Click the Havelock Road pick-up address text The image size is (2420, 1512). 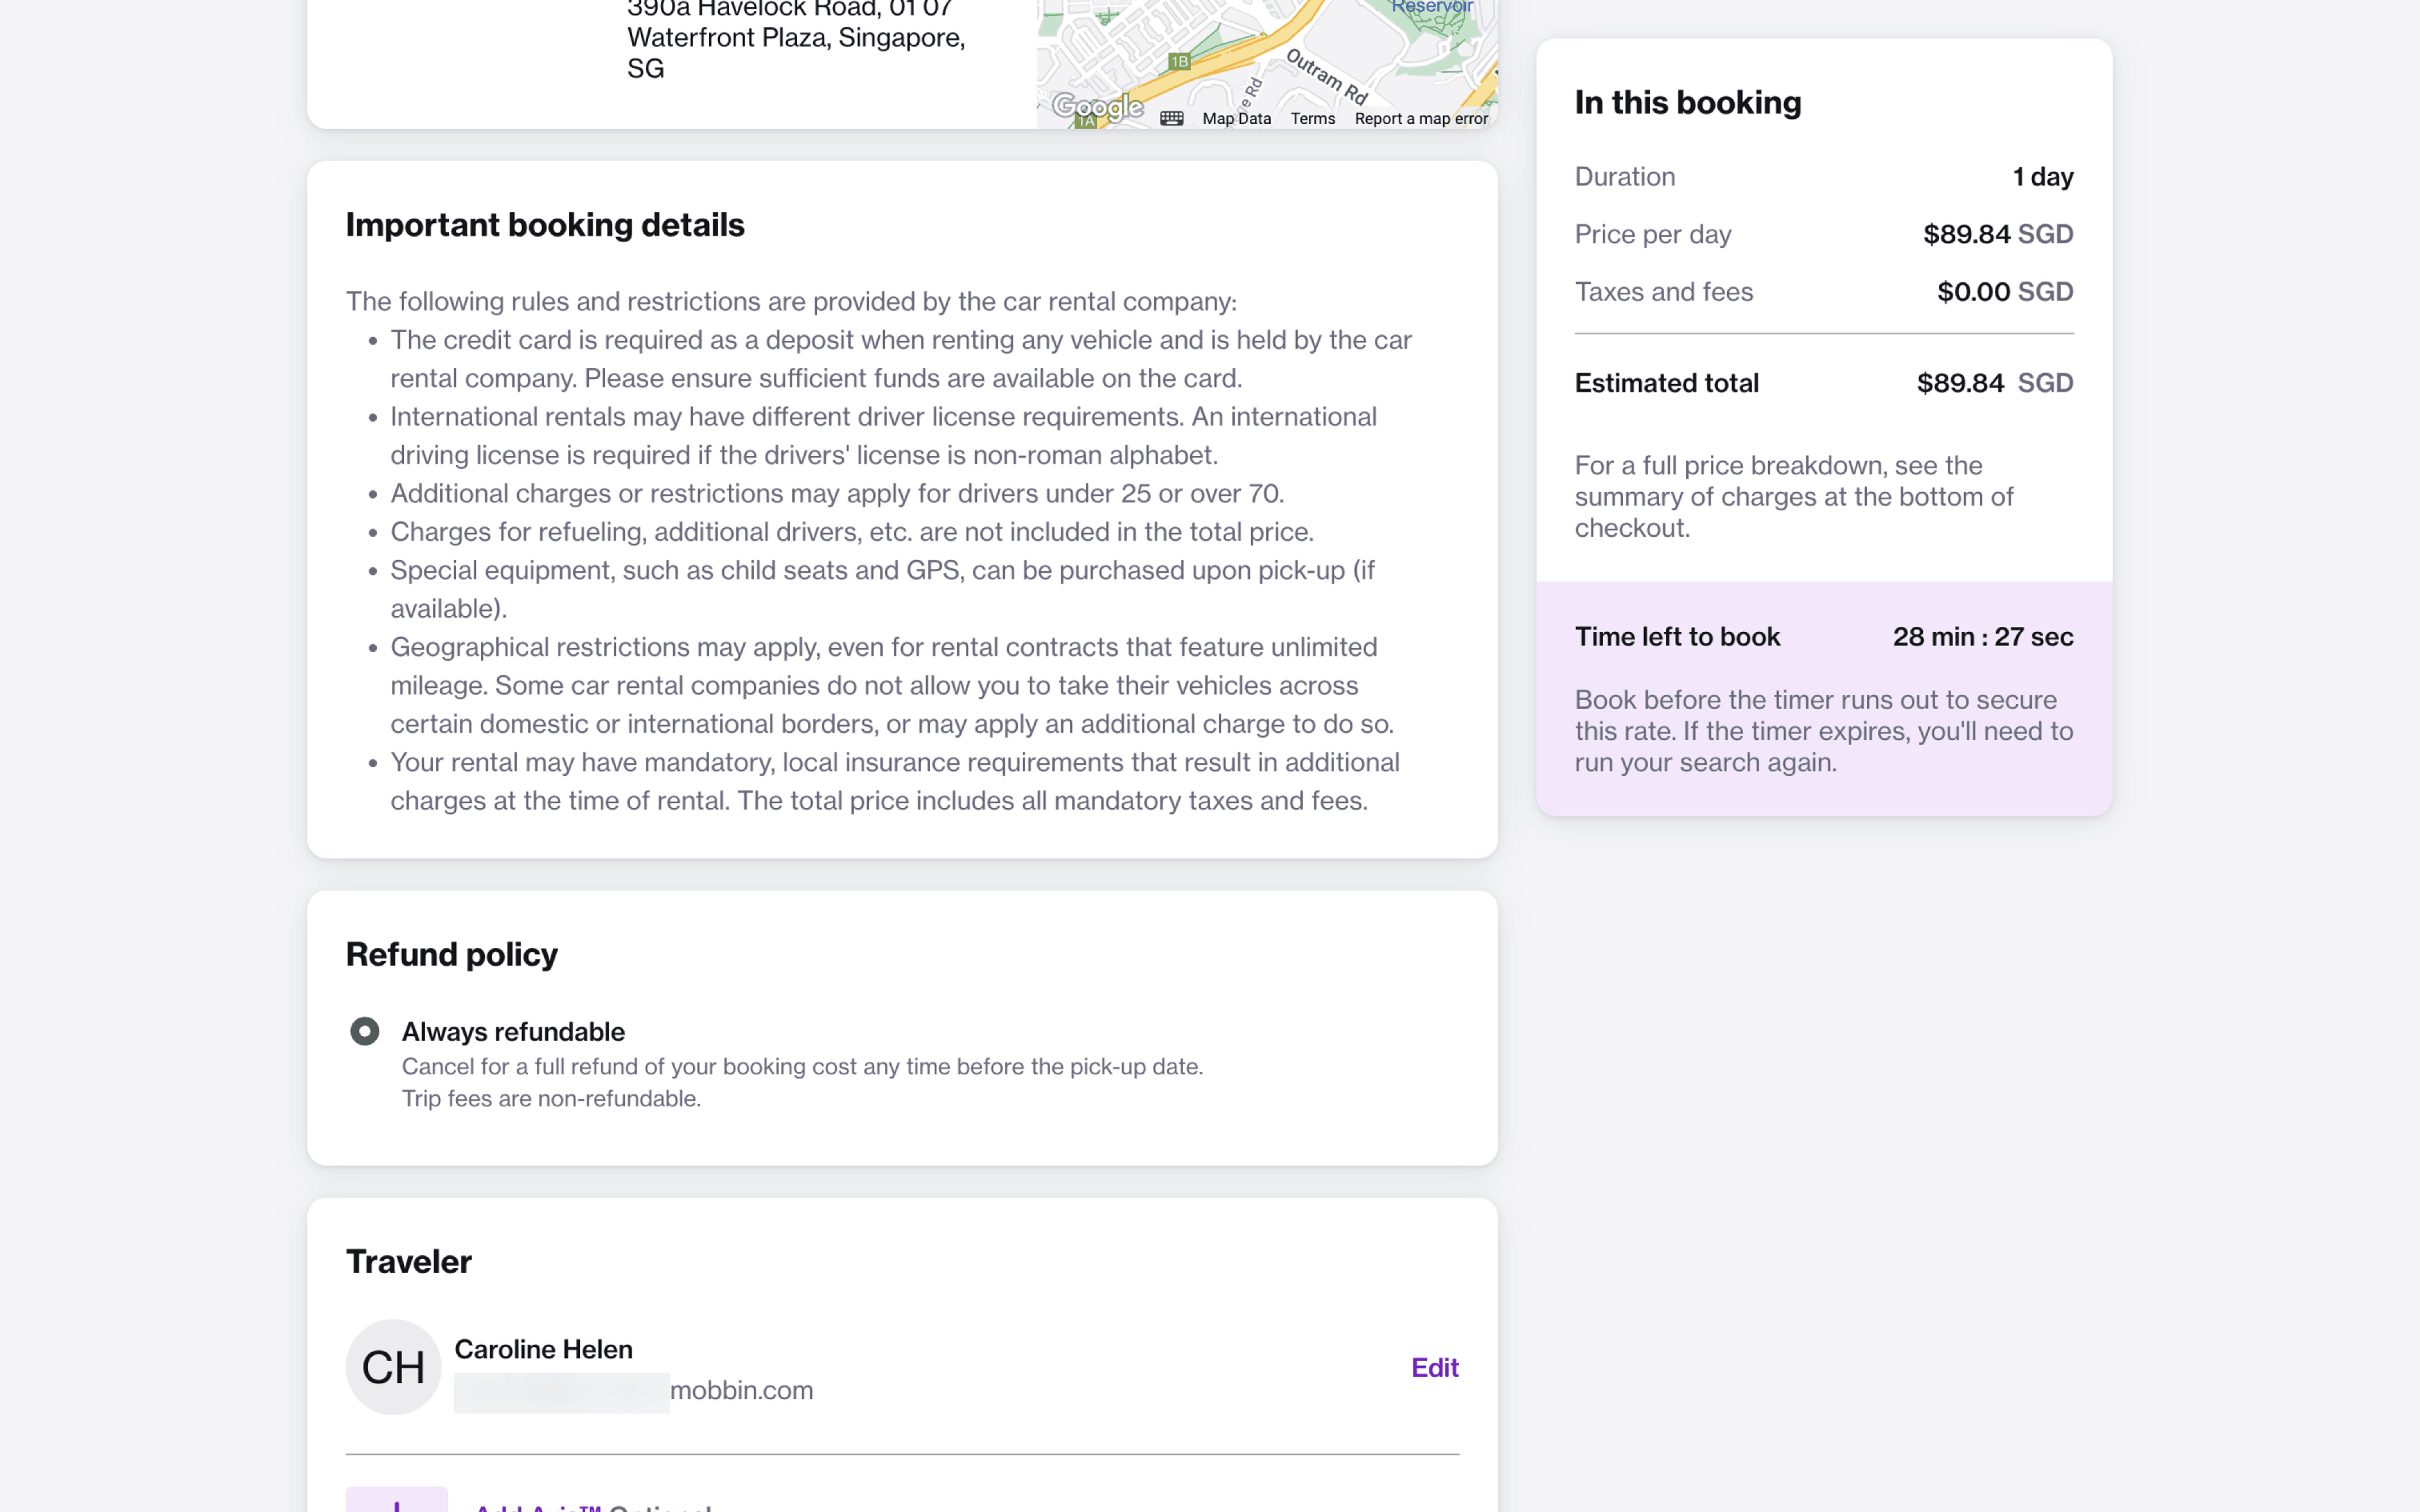coord(795,38)
